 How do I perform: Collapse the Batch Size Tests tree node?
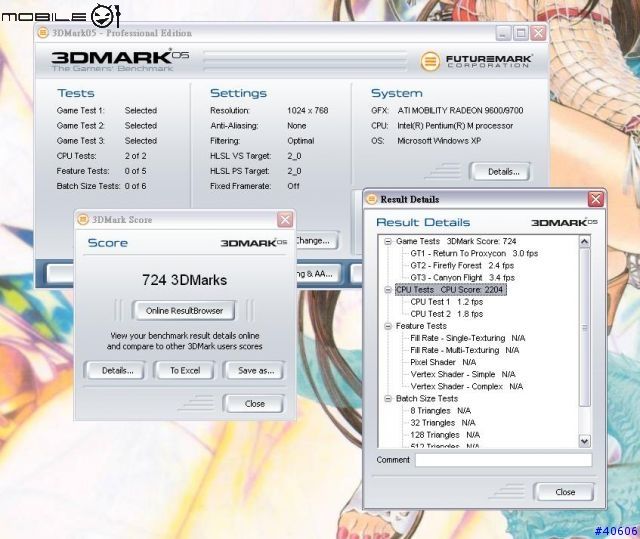click(x=388, y=399)
